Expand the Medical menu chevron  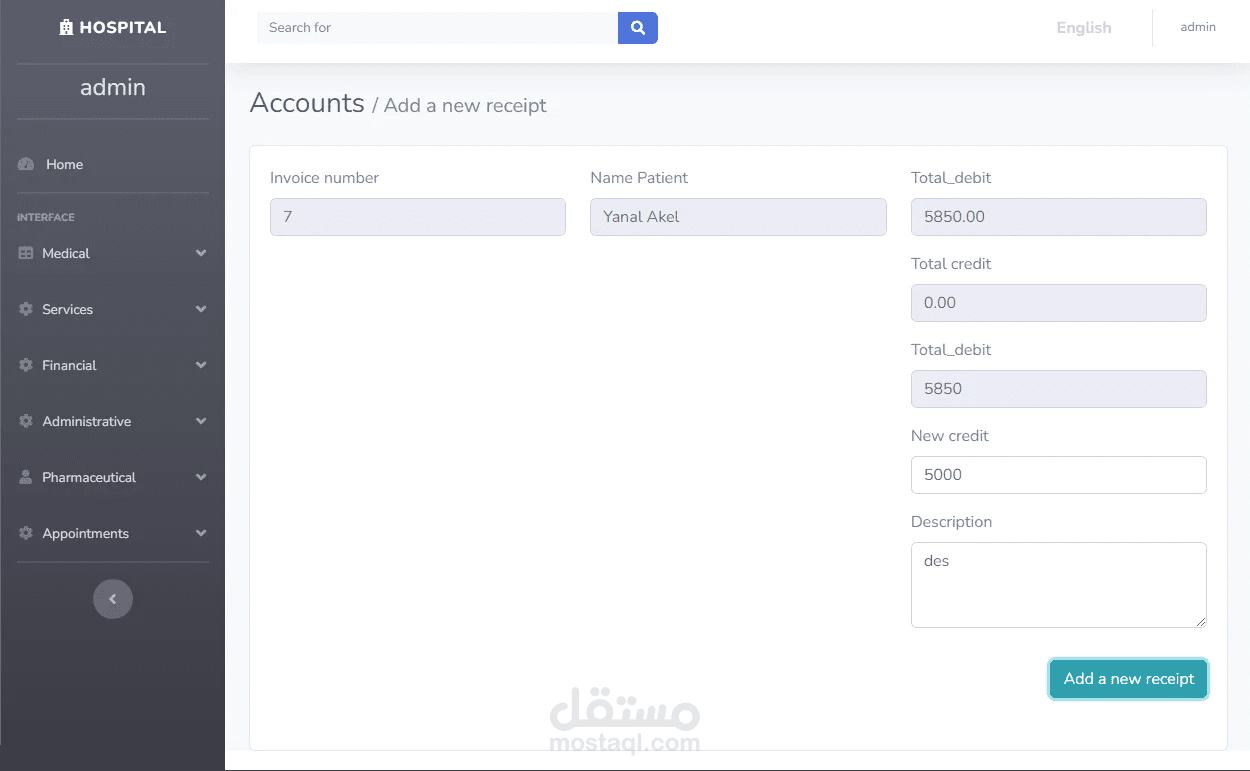pyautogui.click(x=201, y=254)
